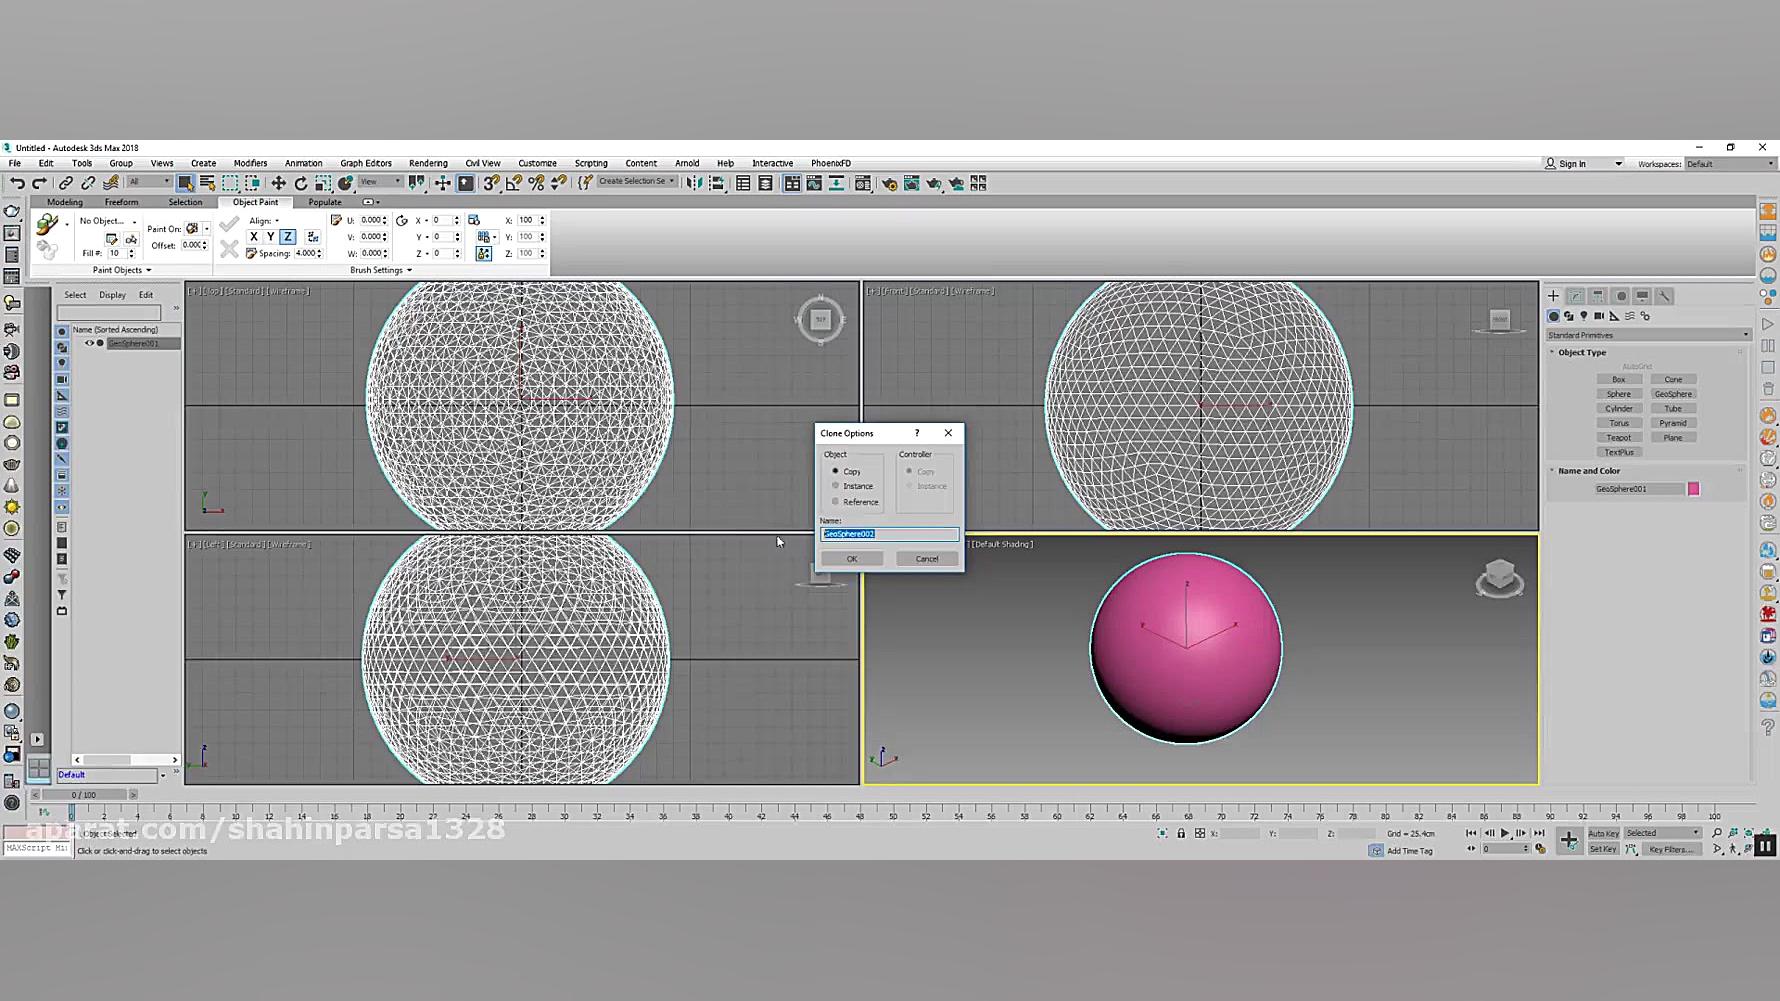Viewport: 1780px width, 1001px height.
Task: Click the Lights category icon in Create panel
Action: [x=1584, y=316]
